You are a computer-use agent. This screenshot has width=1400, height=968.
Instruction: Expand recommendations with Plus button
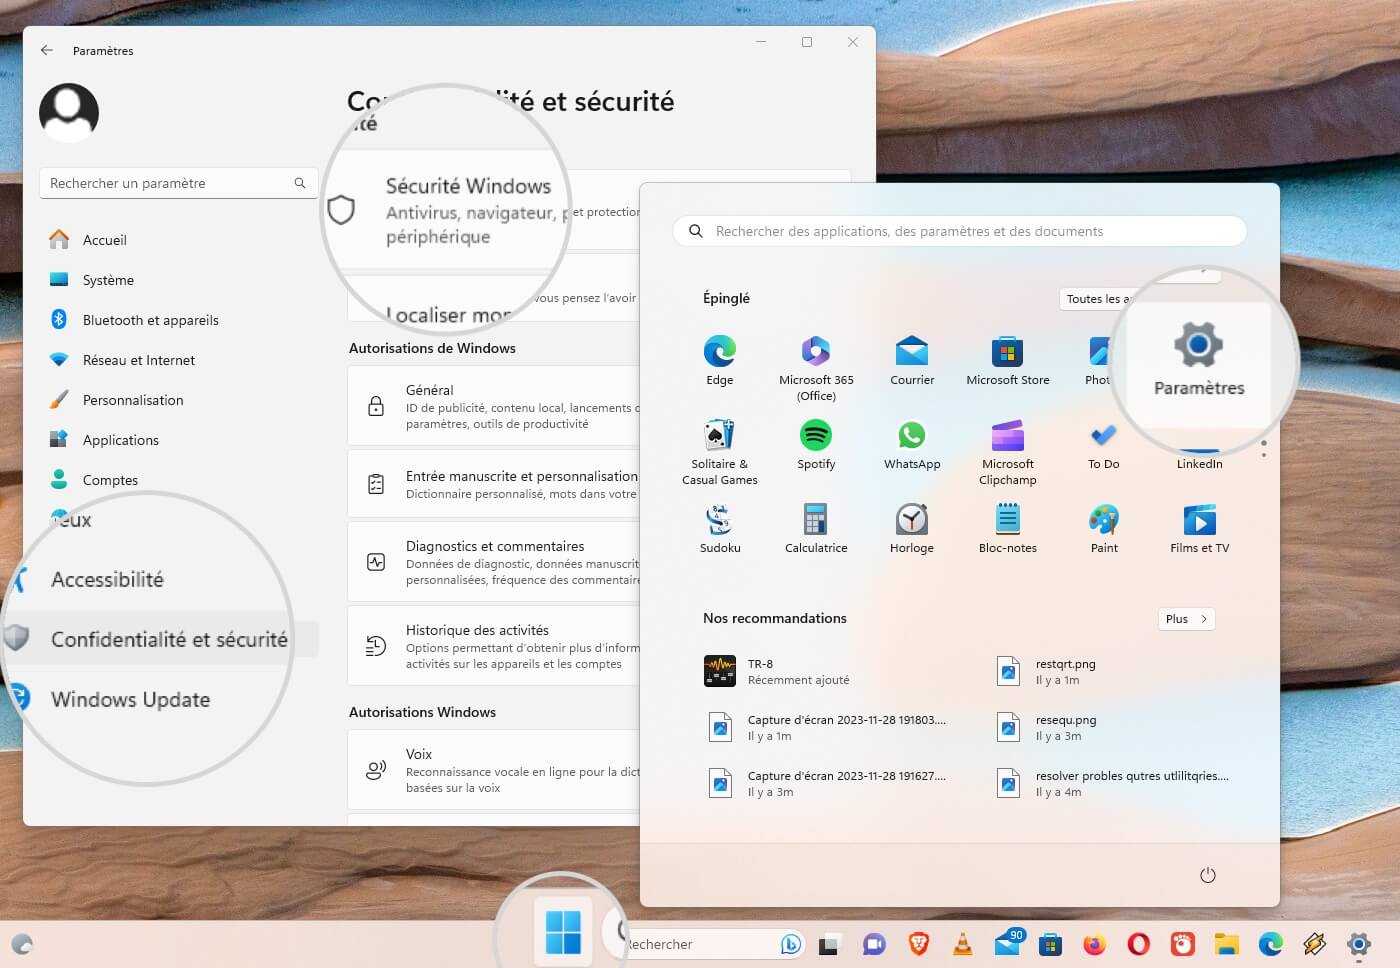tap(1186, 619)
